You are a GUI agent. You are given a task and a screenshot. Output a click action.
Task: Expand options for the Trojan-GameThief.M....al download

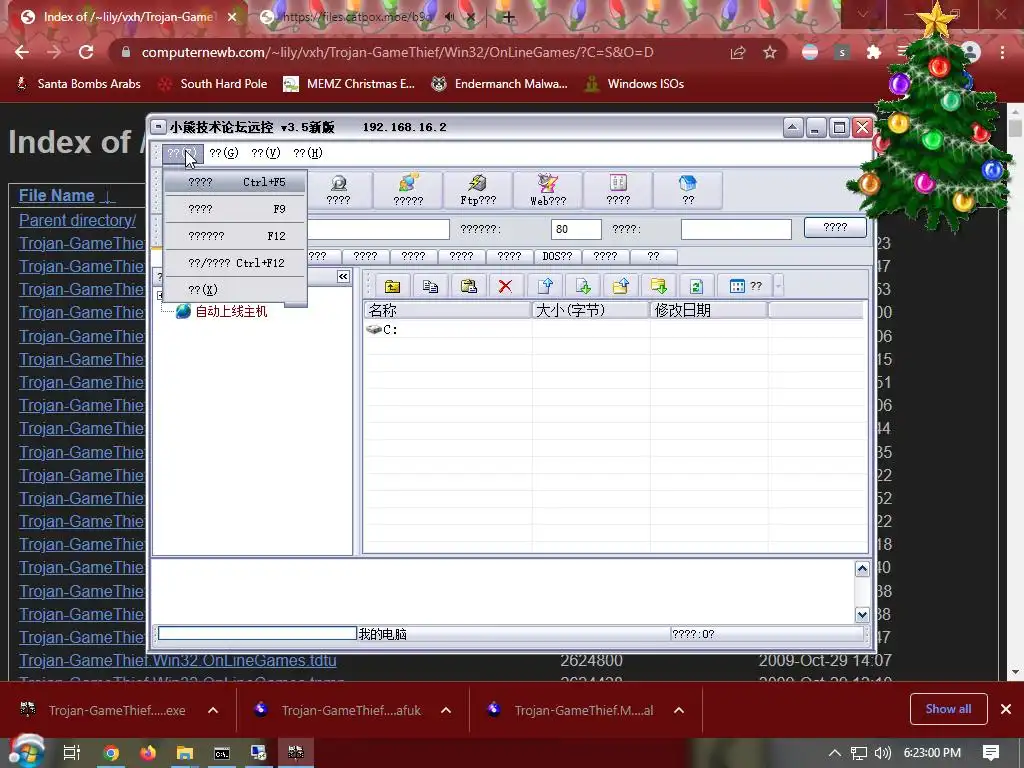[679, 710]
